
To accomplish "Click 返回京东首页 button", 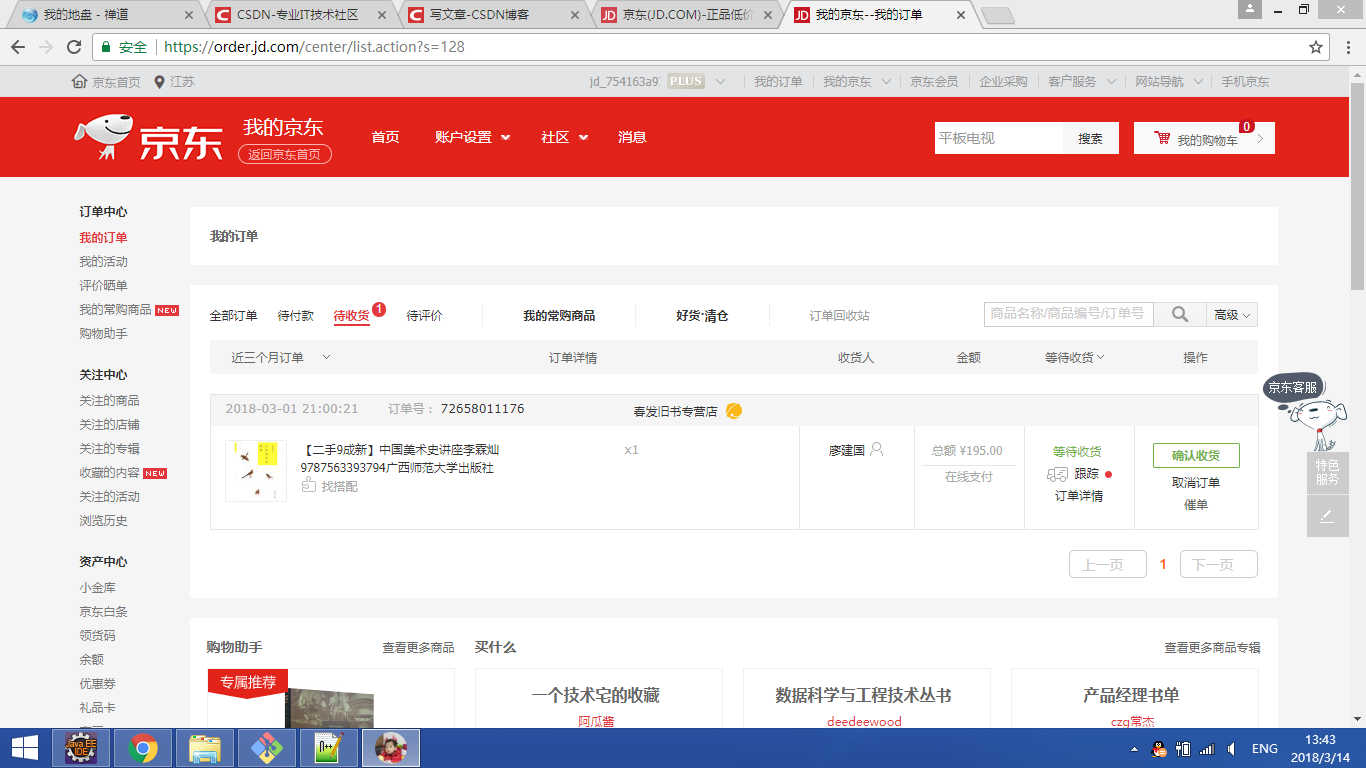I will pos(285,154).
